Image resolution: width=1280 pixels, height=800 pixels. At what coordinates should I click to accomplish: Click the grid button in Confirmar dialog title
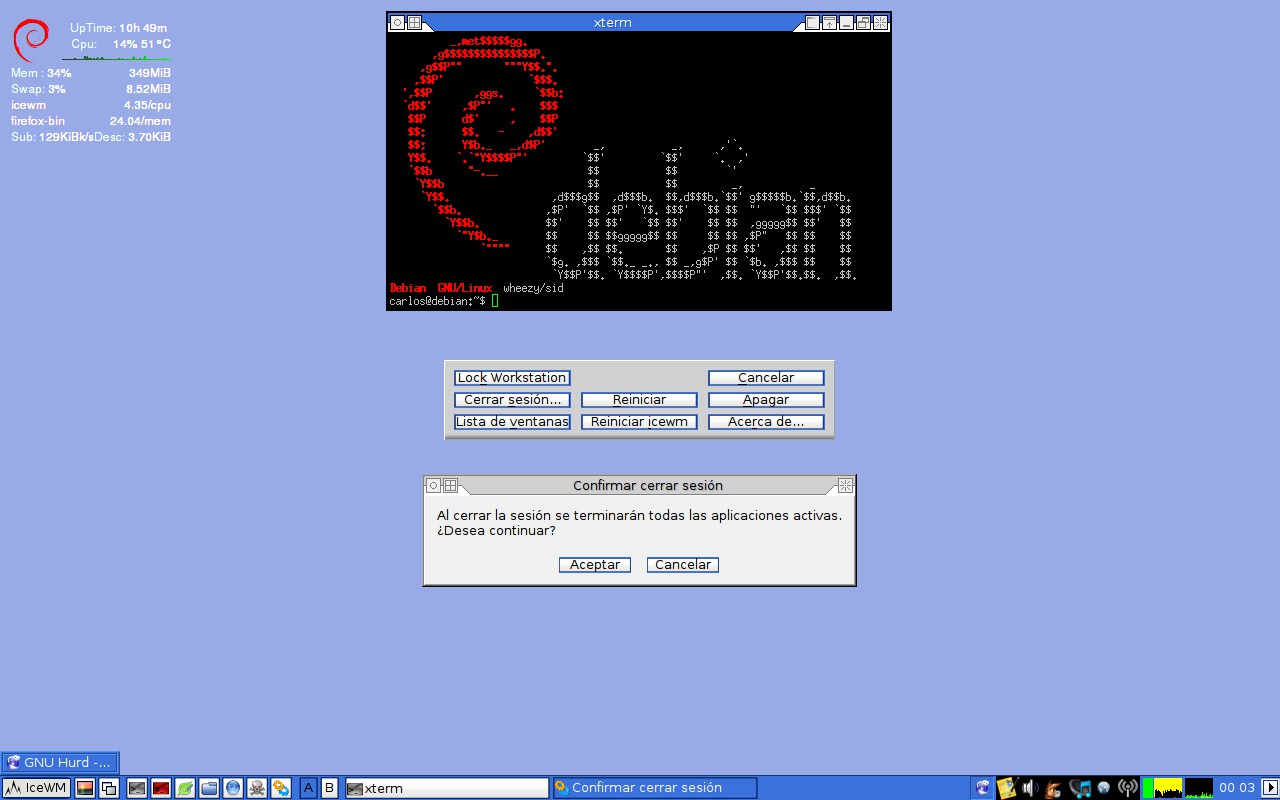[x=450, y=485]
